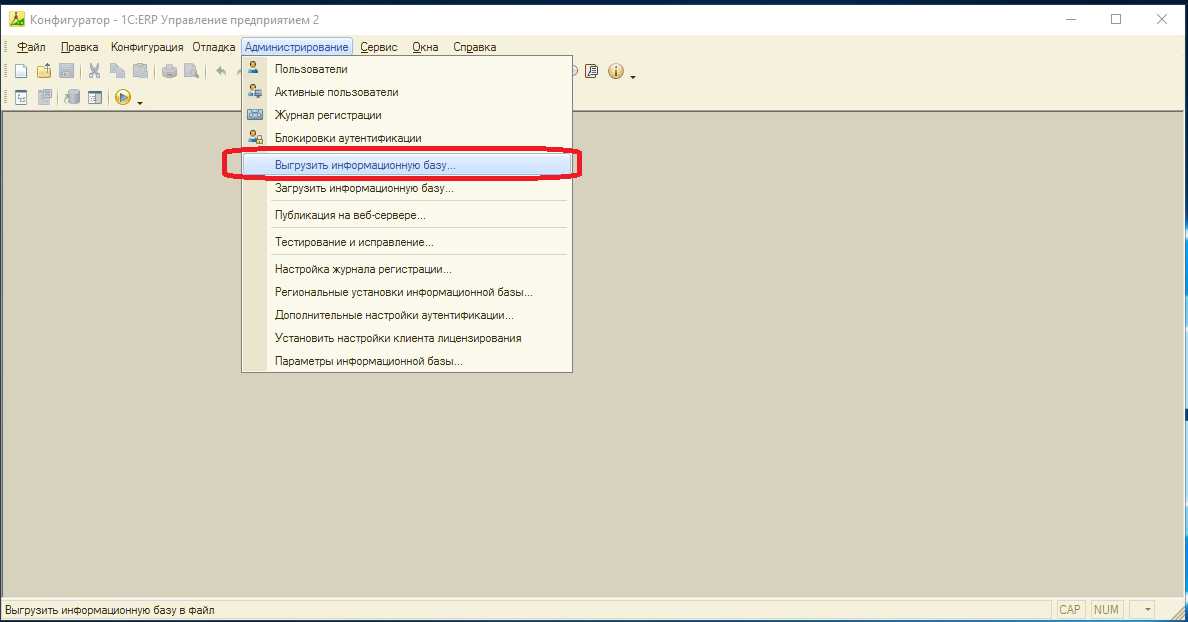1188x622 pixels.
Task: Expand dropdown arrow next to play icon
Action: 140,102
